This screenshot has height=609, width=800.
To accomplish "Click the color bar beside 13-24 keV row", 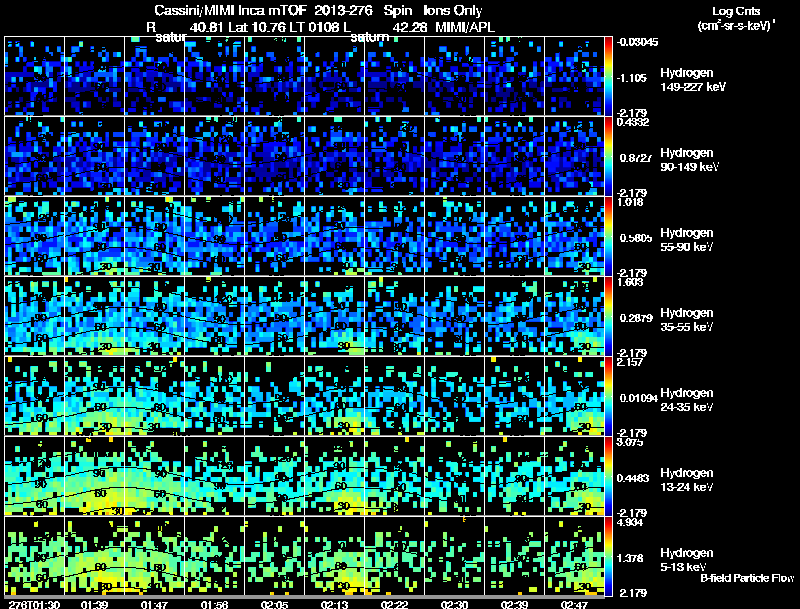I will 608,476.
